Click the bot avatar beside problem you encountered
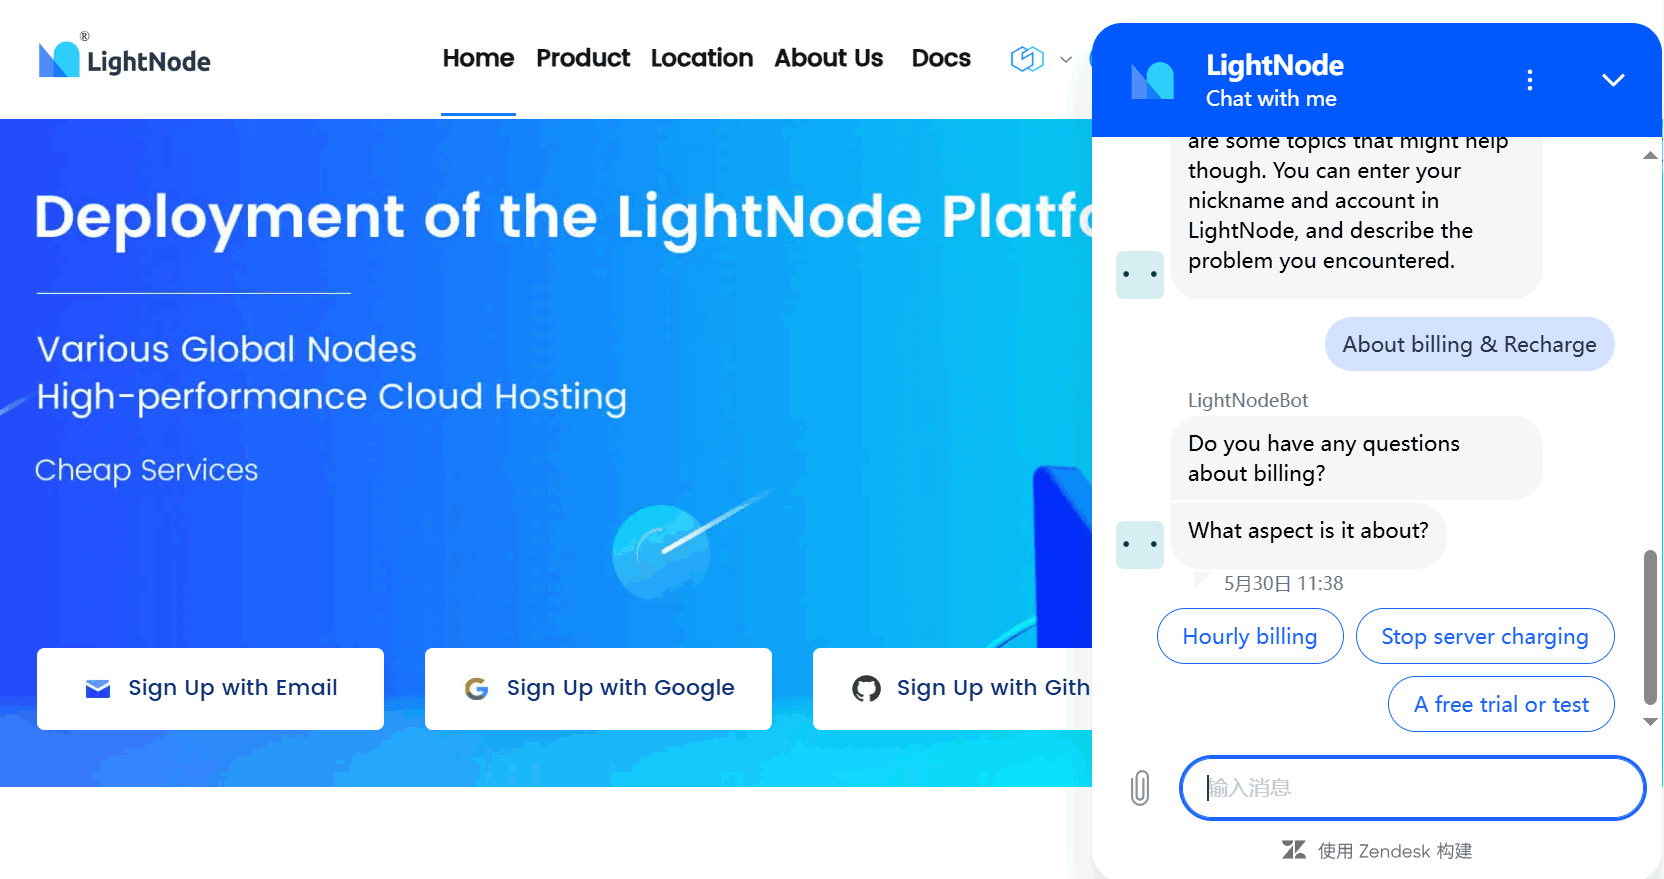The width and height of the screenshot is (1664, 879). (1140, 275)
